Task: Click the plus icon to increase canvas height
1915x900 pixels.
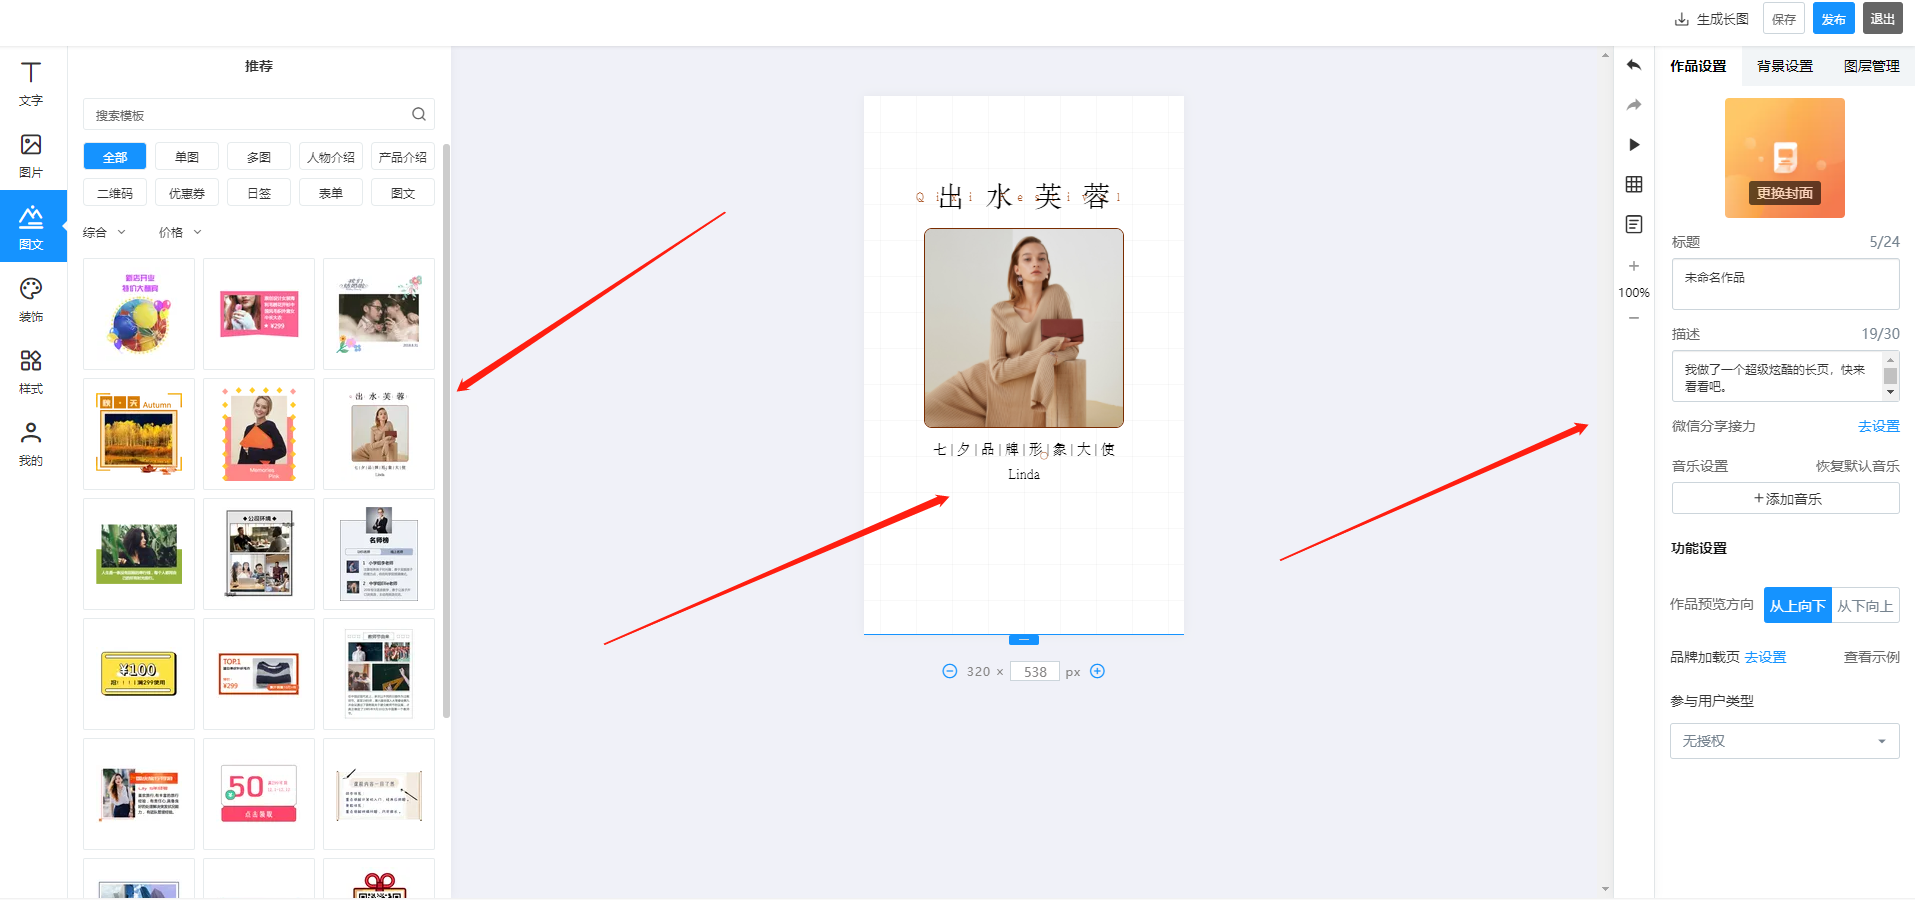Action: (x=1097, y=671)
